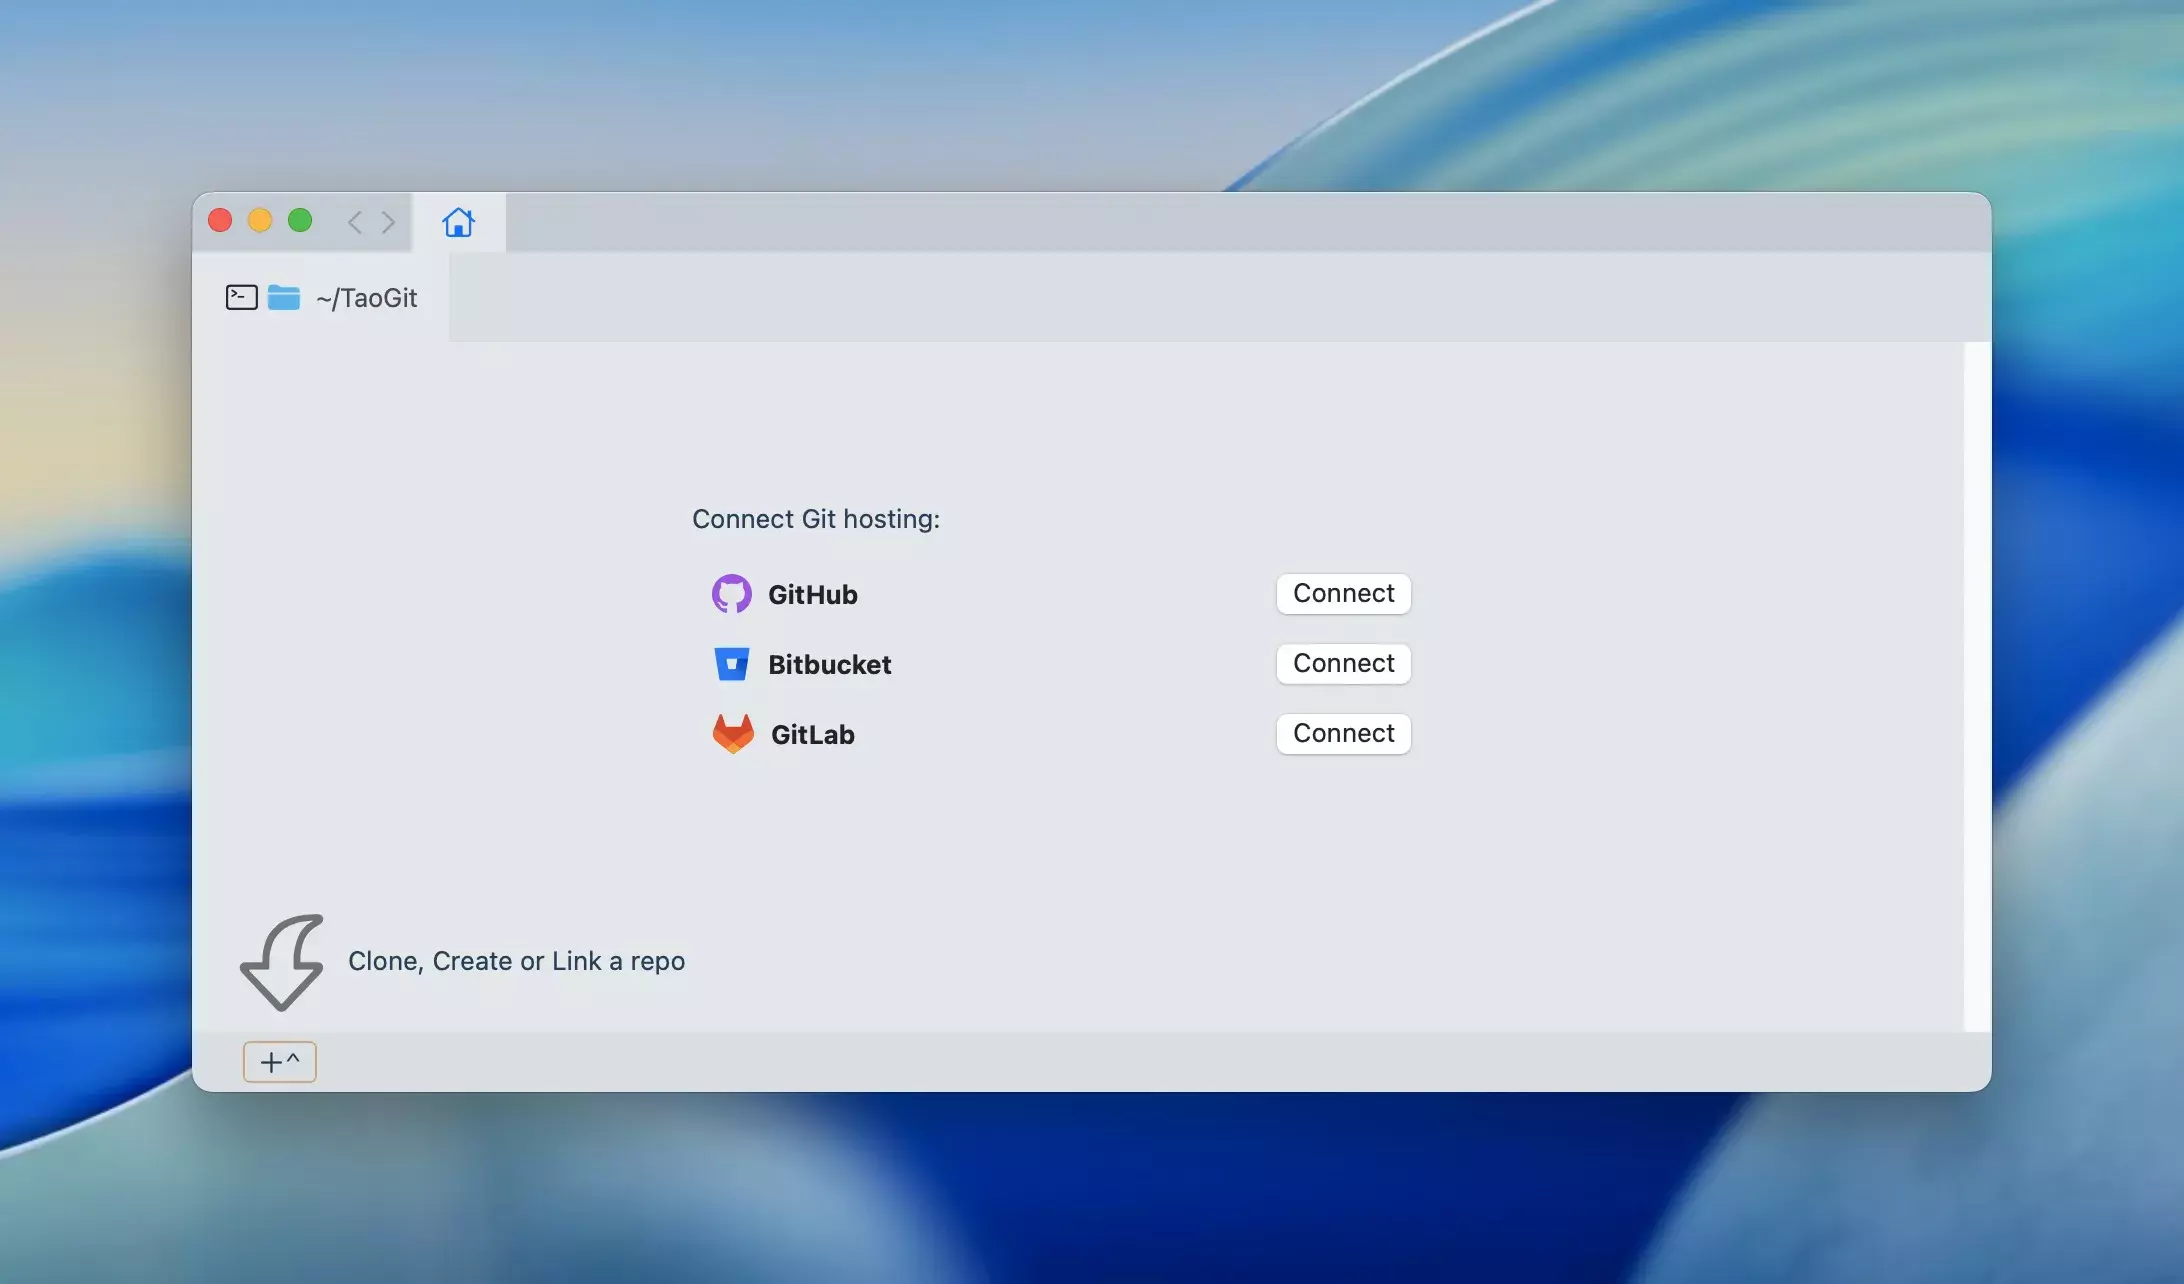Click the Bitbucket hosting label
Screen dimensions: 2184x1284
point(829,664)
